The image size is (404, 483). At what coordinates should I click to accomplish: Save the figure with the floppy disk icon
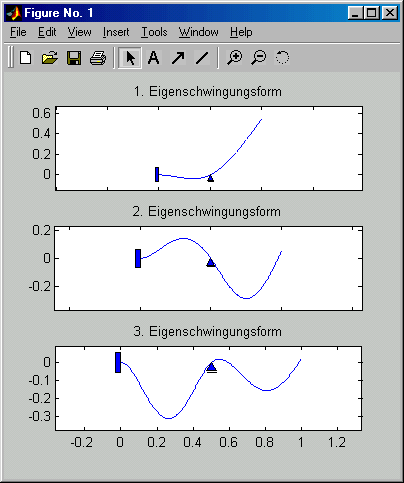coord(74,58)
